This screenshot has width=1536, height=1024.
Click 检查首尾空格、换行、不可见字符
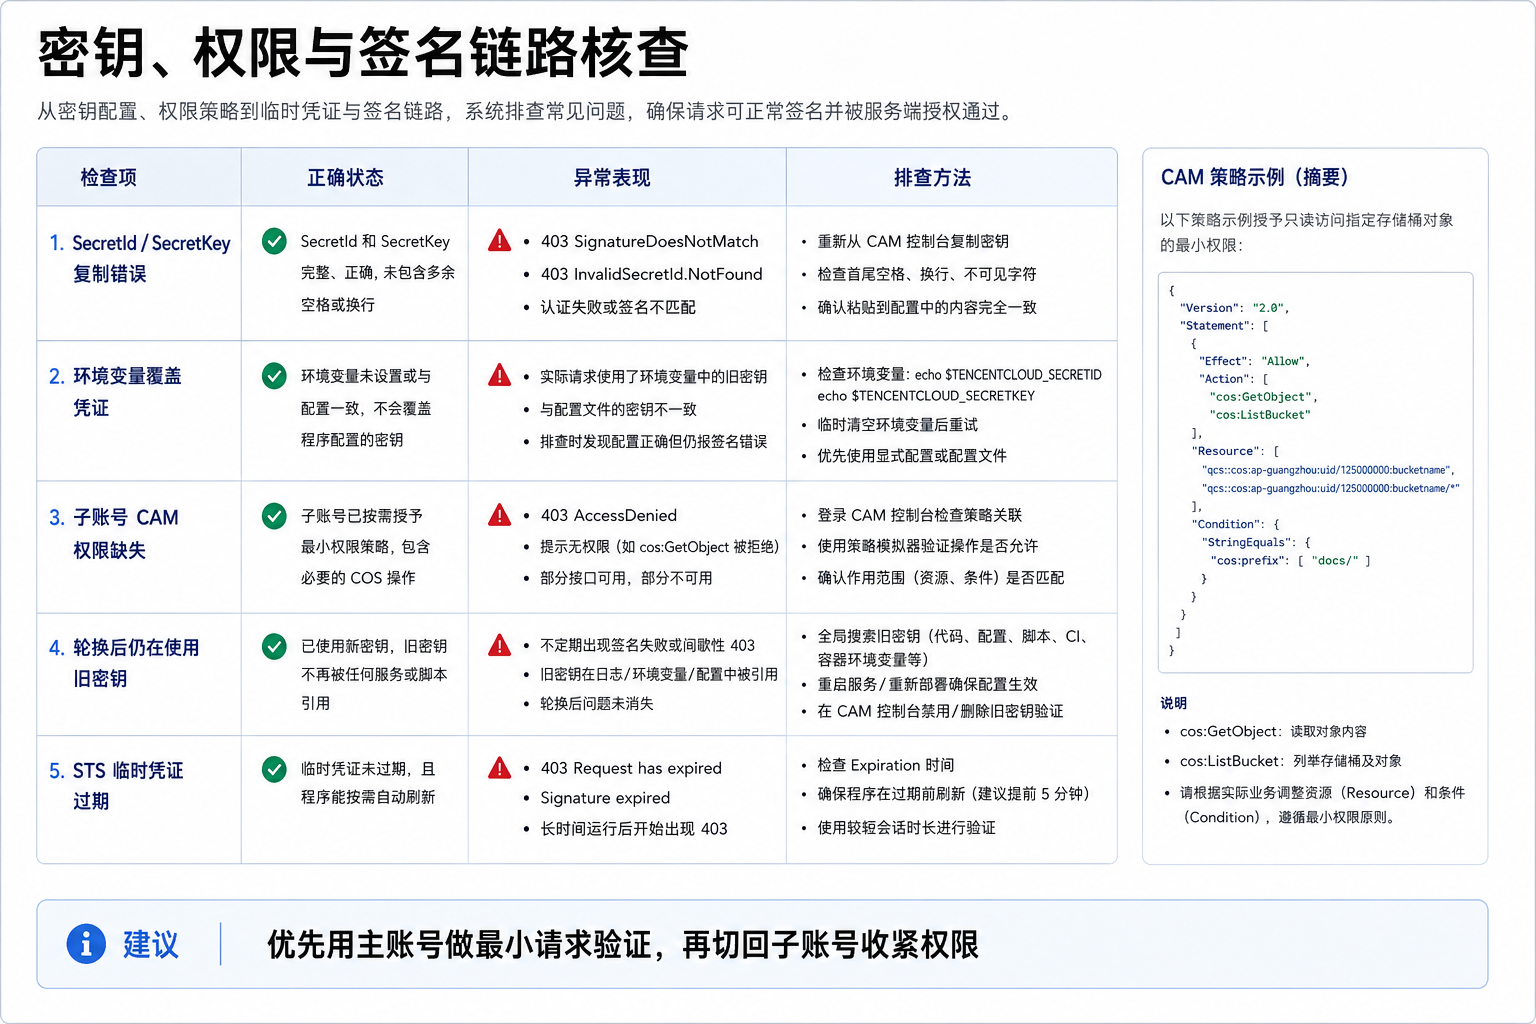click(927, 274)
